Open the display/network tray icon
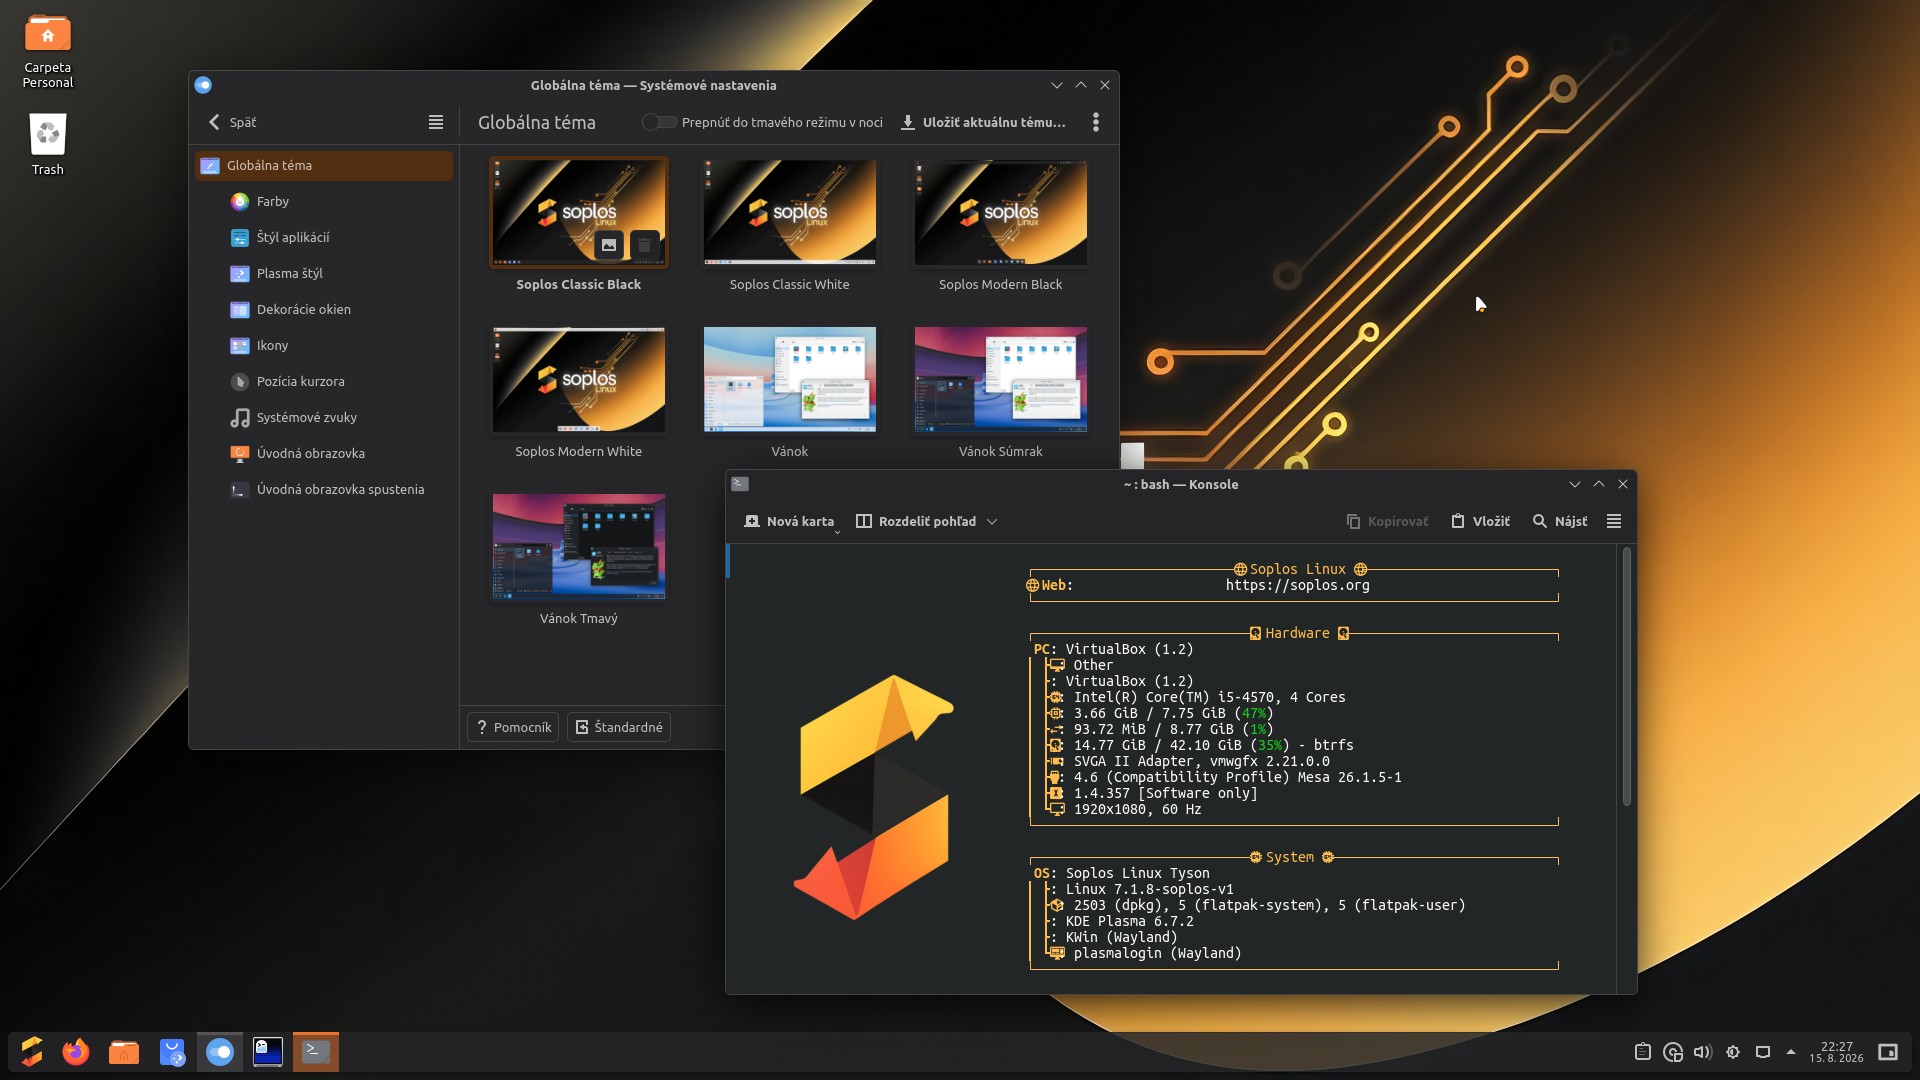The image size is (1920, 1080). 1763,1052
